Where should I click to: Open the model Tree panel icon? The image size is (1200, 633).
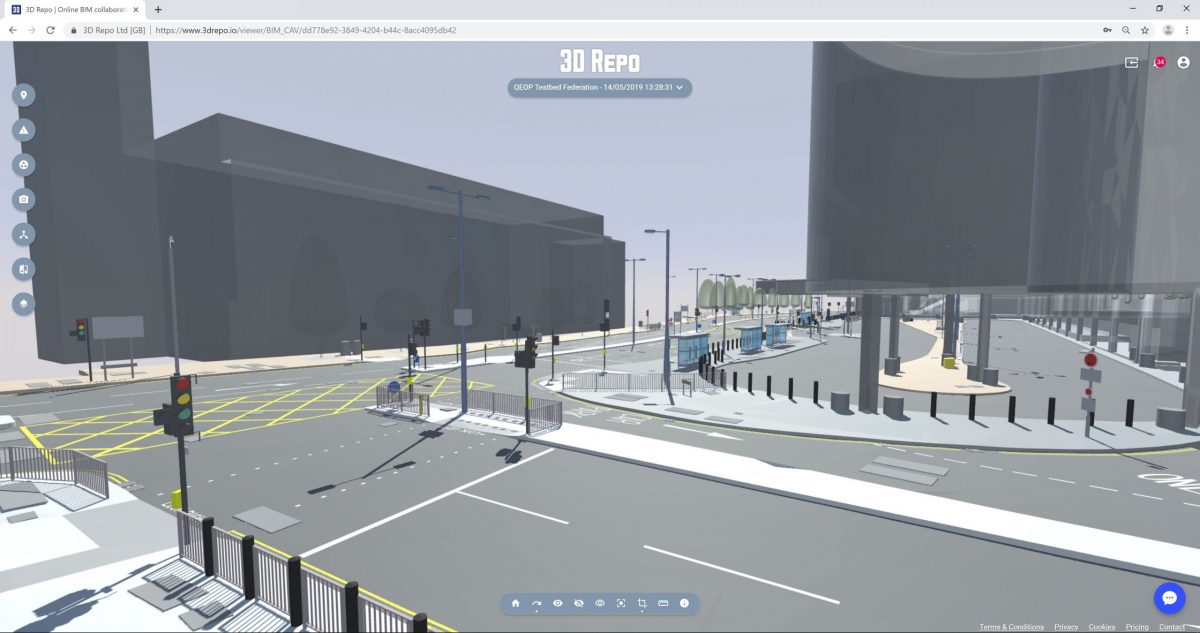click(24, 234)
